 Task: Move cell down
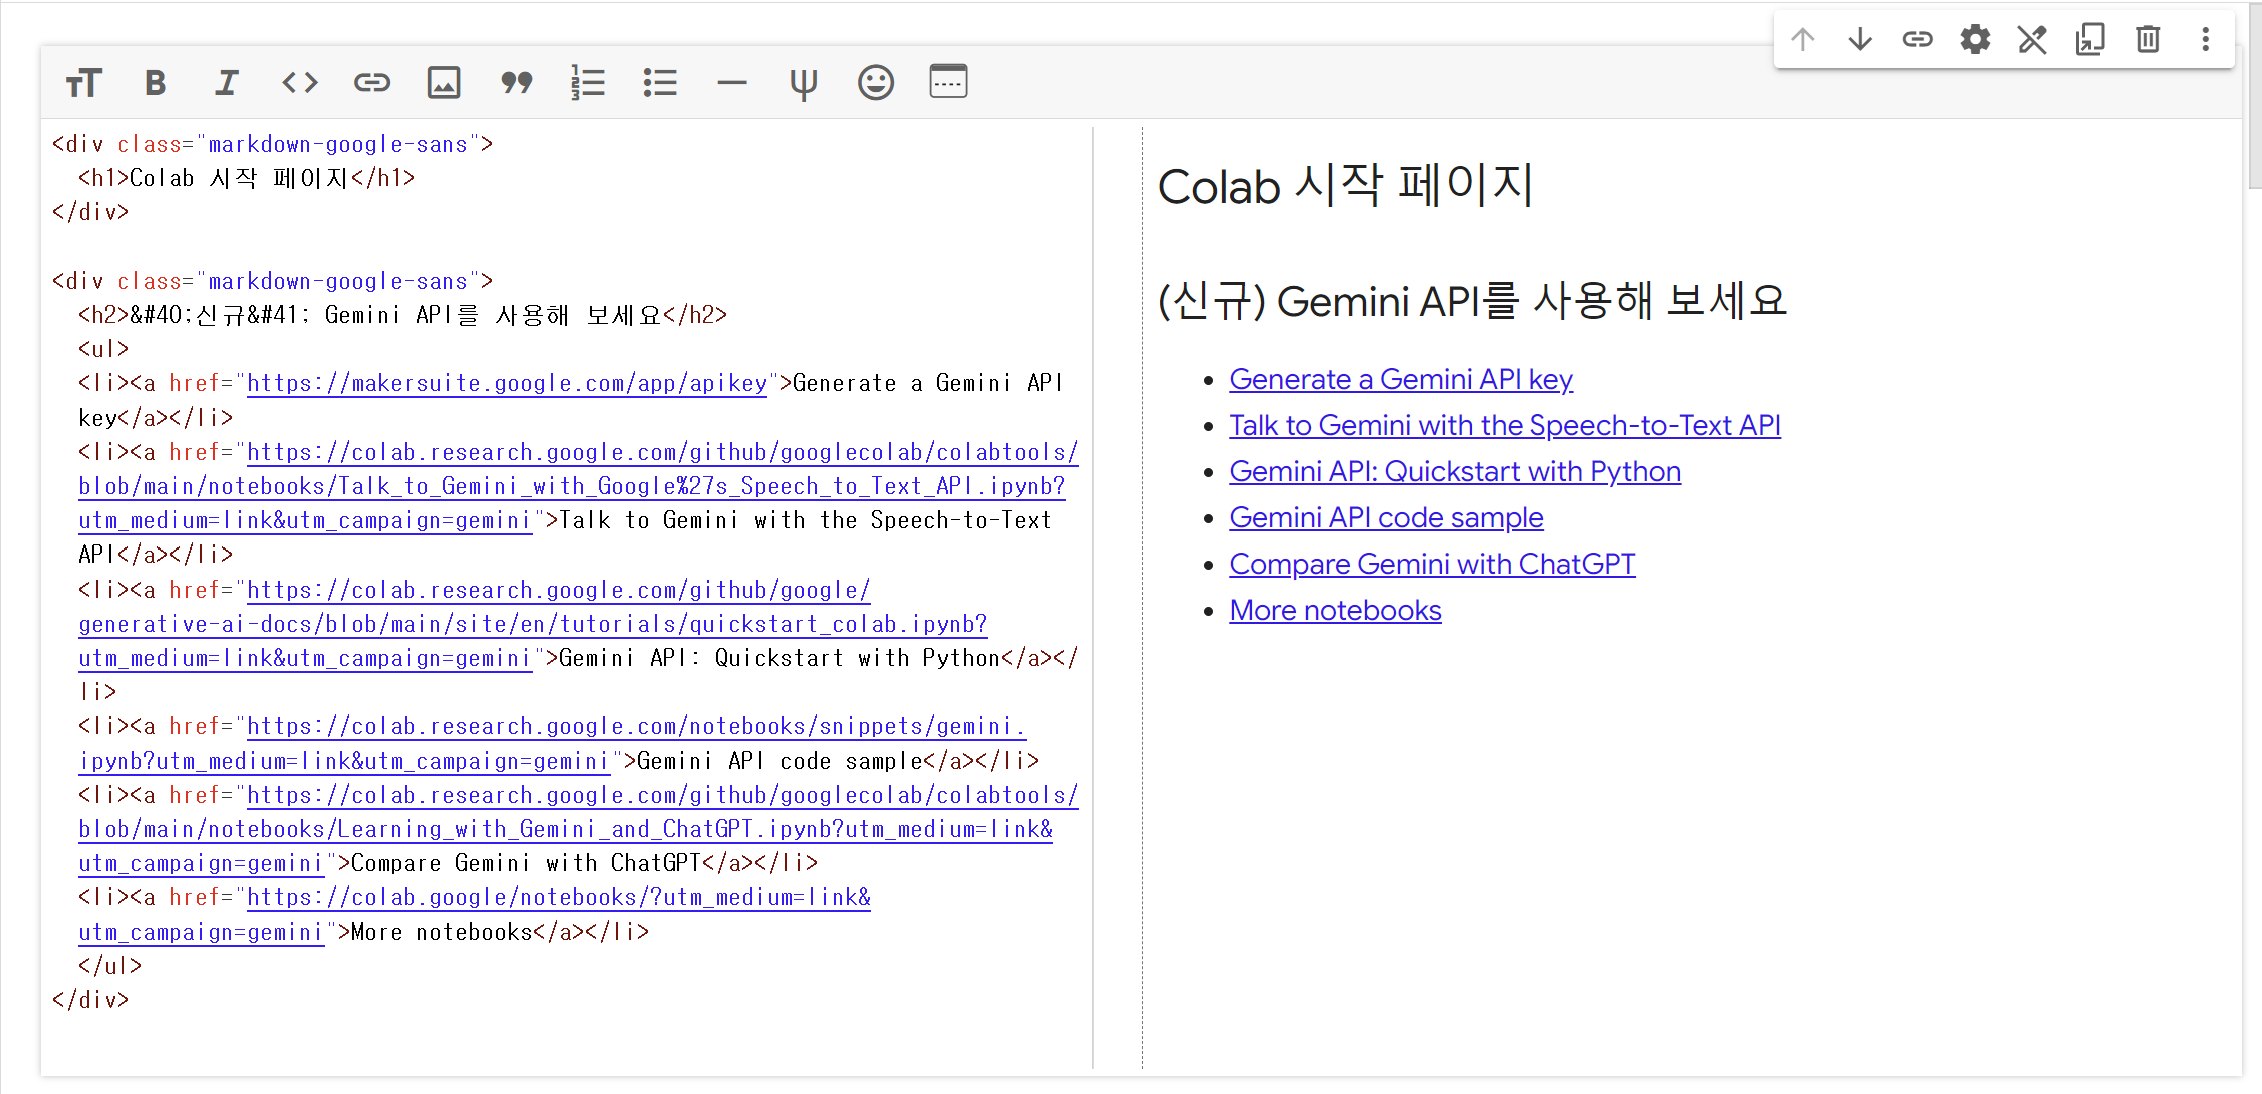(x=1860, y=39)
